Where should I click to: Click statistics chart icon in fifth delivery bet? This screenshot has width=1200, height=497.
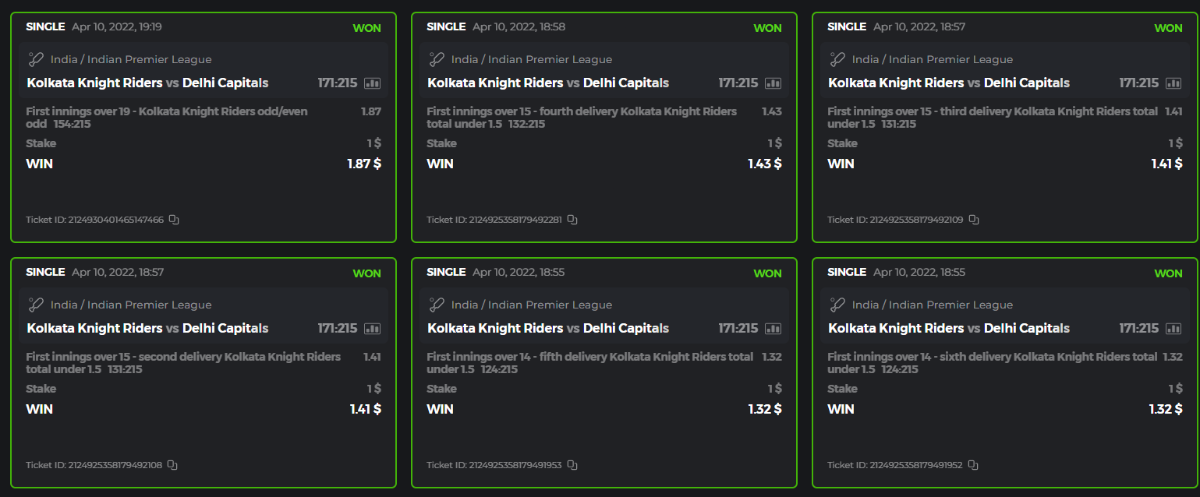tap(773, 328)
